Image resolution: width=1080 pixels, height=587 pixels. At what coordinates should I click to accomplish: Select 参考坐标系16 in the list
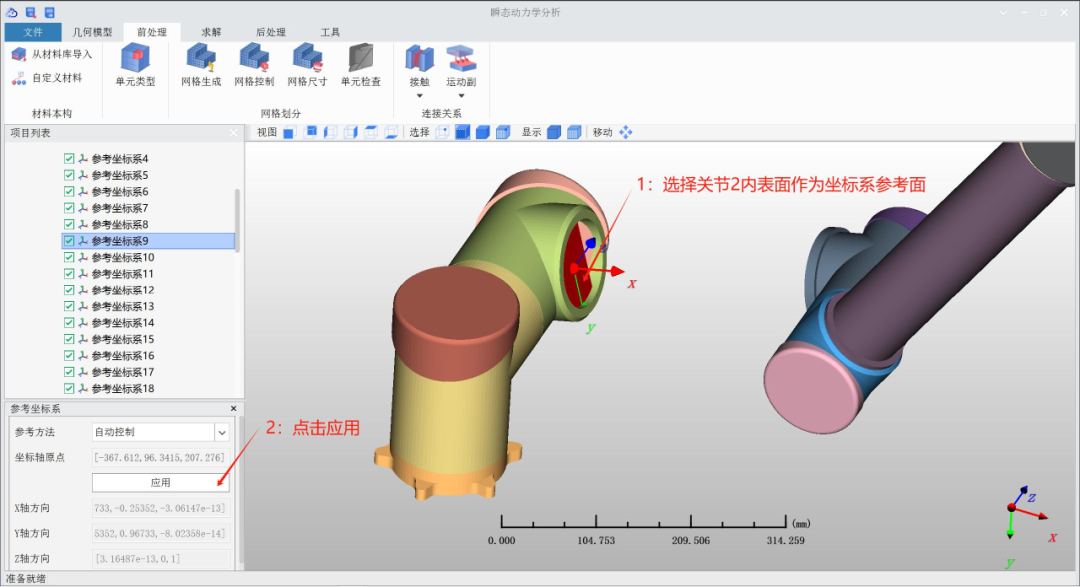[123, 356]
